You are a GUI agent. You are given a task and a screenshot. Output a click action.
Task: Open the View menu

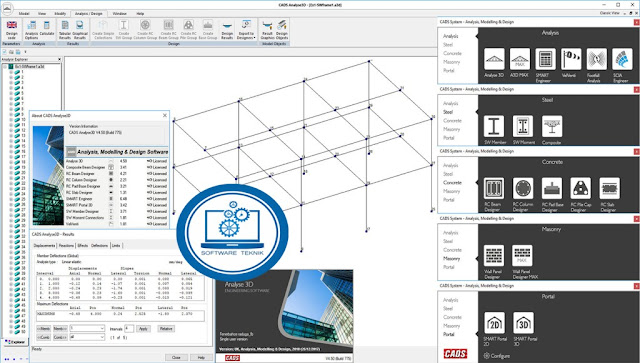point(42,13)
